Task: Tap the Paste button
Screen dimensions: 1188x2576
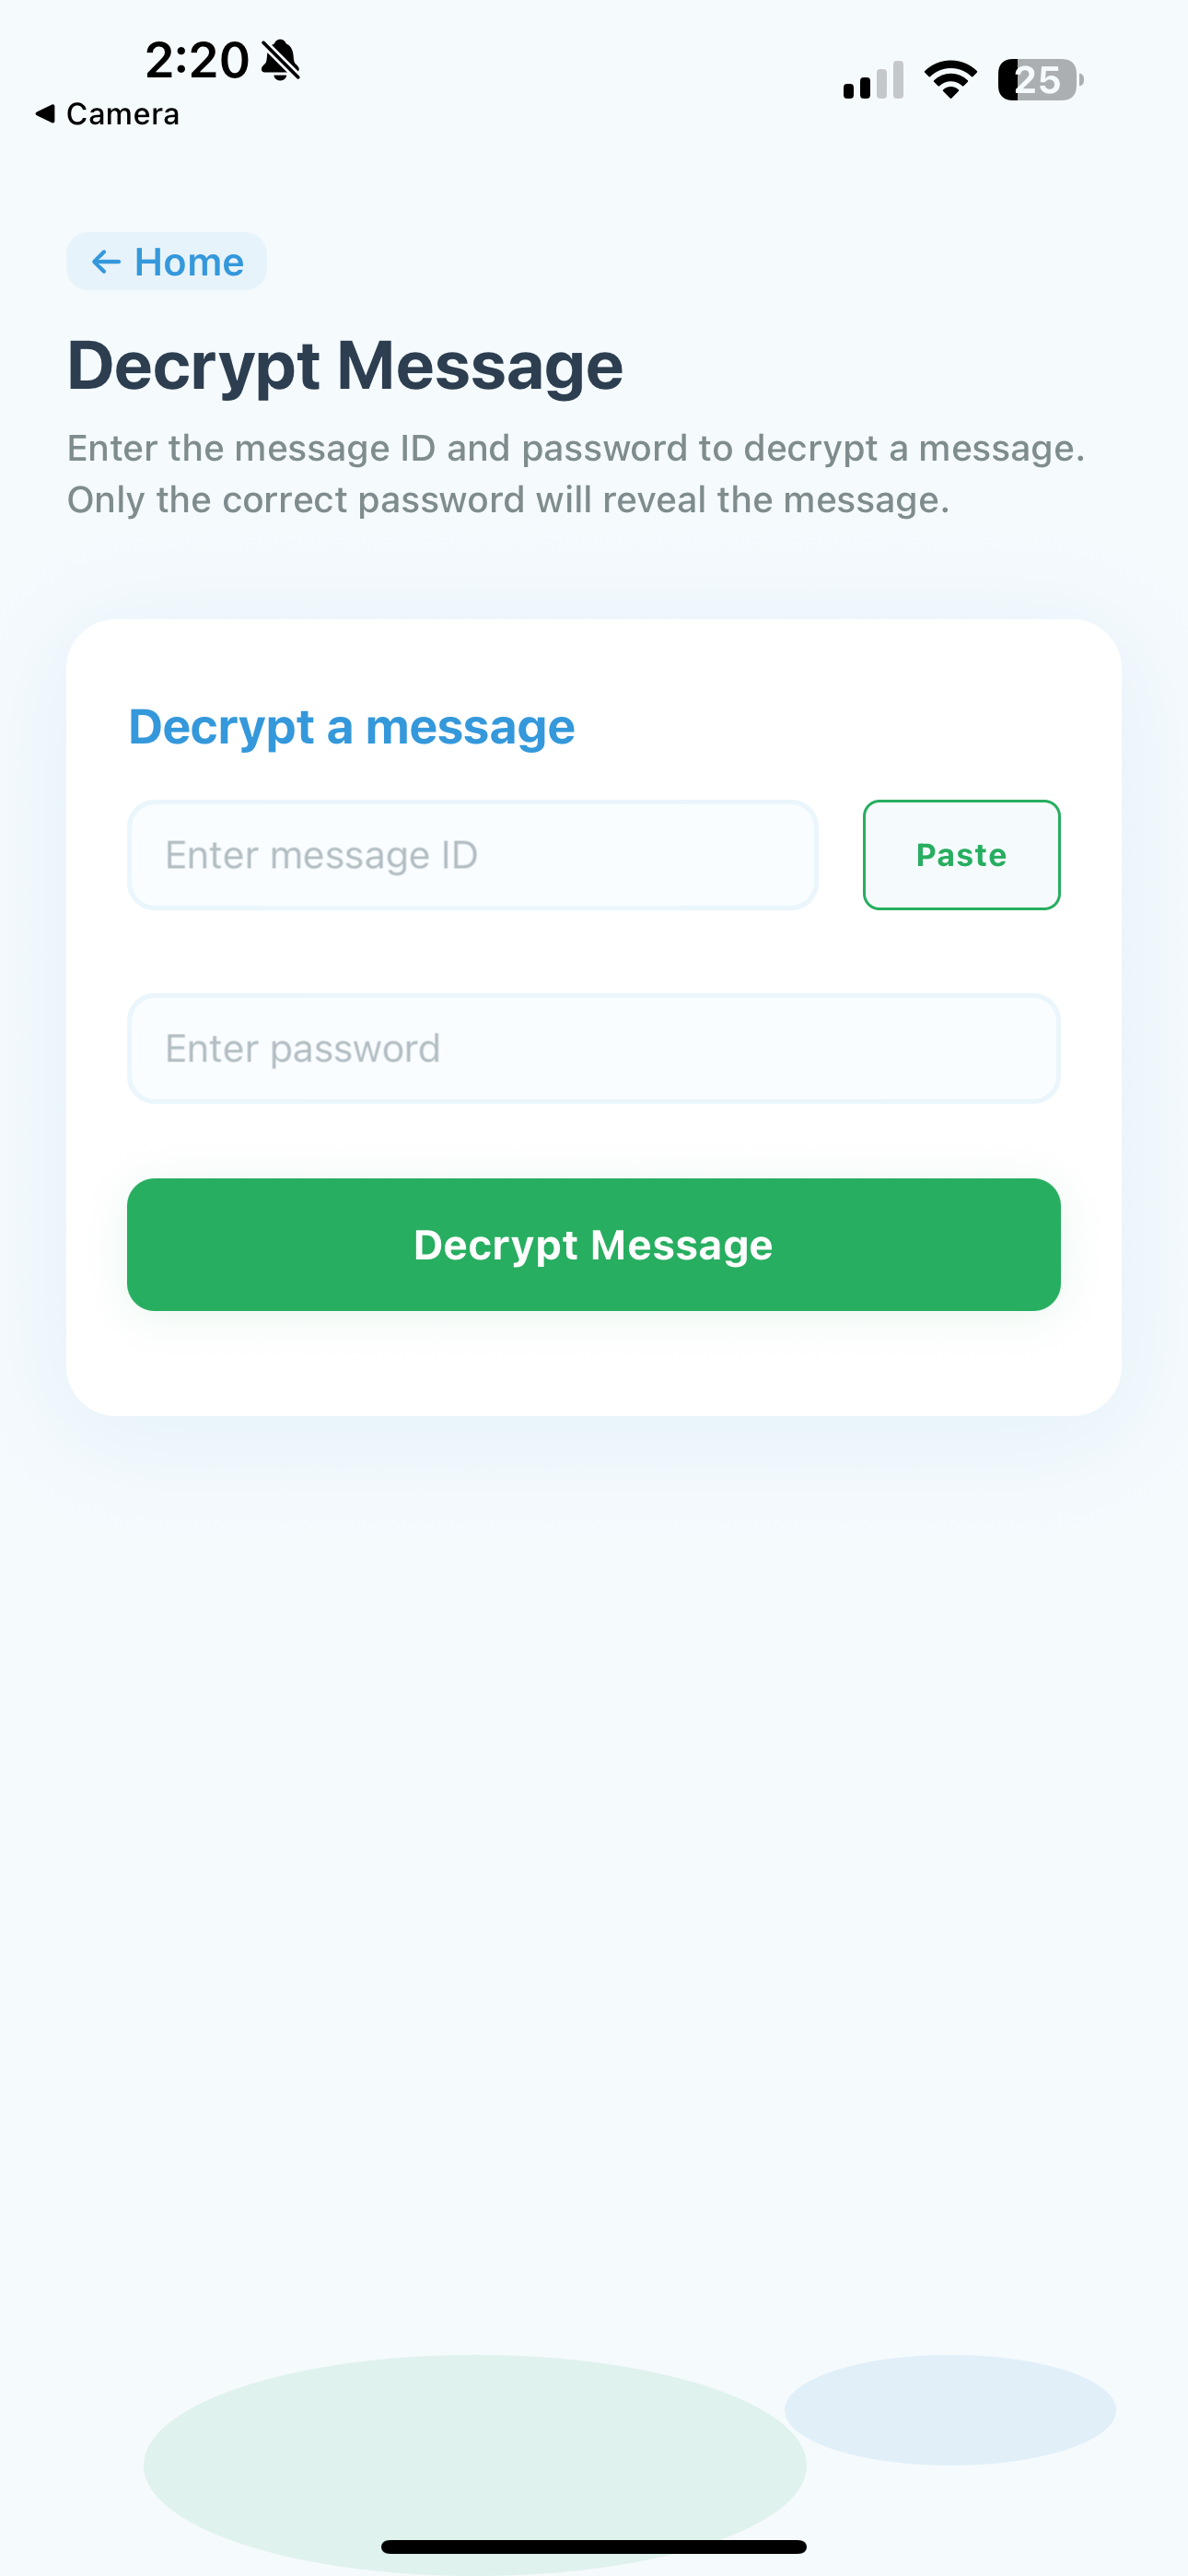Action: [961, 855]
